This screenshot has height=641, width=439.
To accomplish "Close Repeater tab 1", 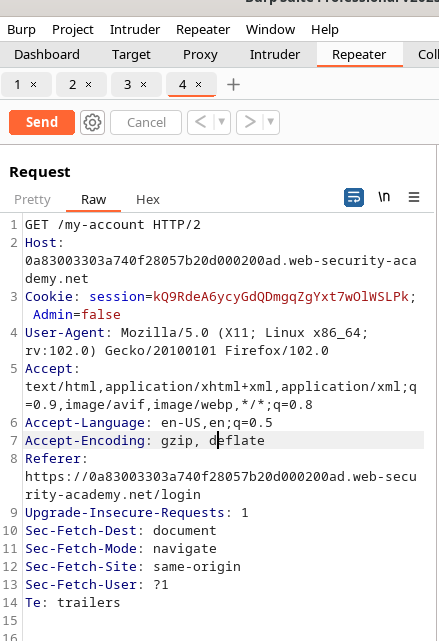I will [x=34, y=84].
